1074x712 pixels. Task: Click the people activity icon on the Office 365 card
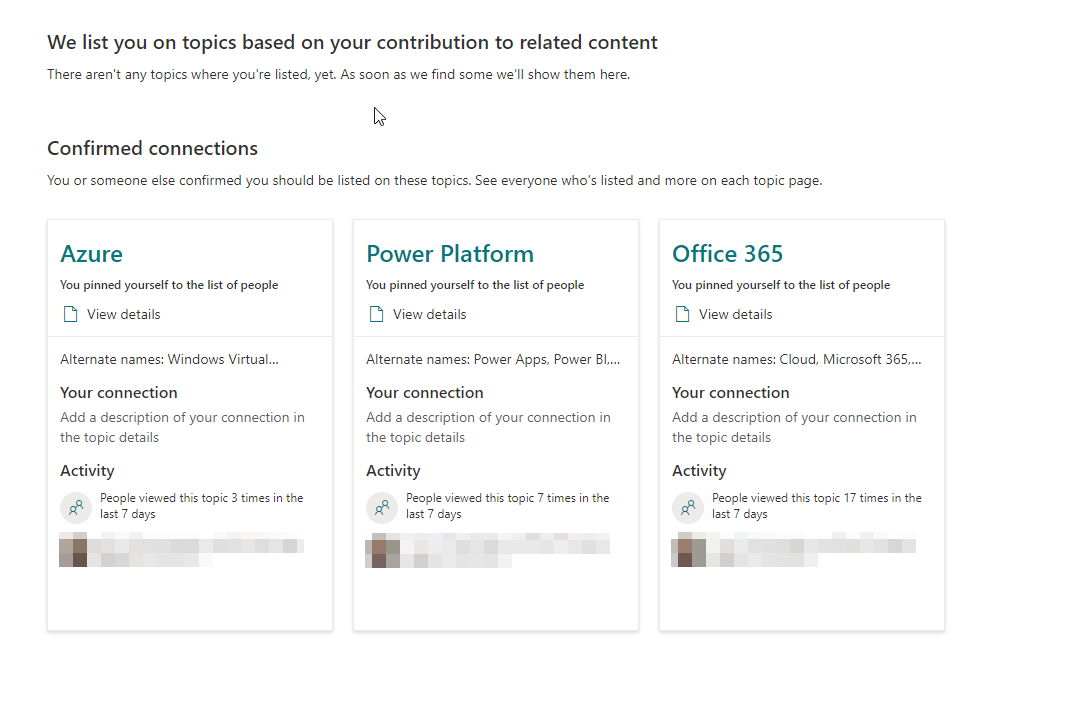point(687,507)
